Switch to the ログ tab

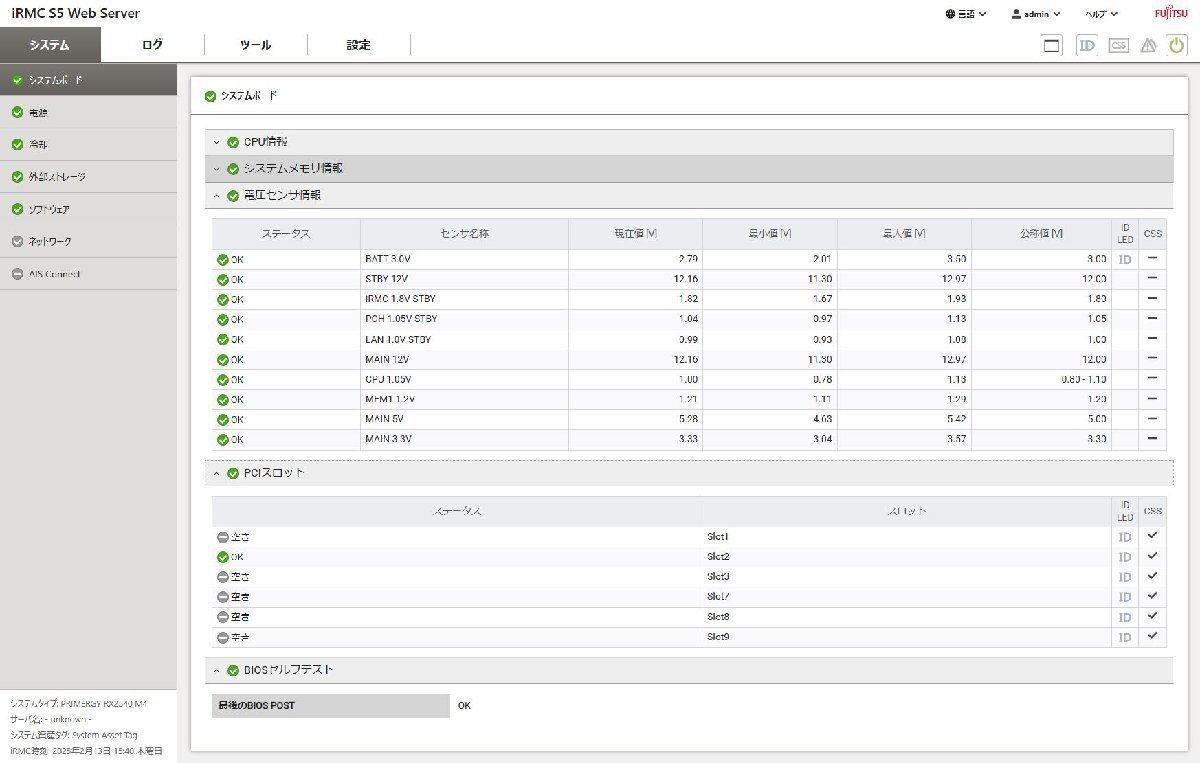click(152, 45)
